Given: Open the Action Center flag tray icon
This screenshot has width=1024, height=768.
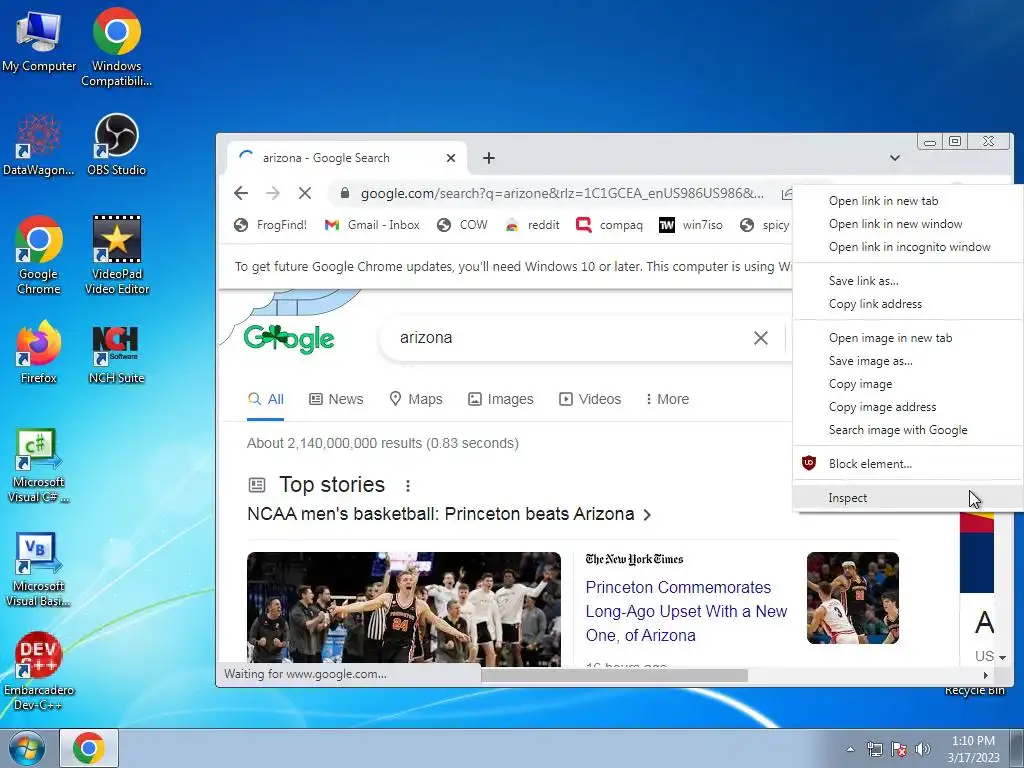Looking at the screenshot, I should [899, 749].
